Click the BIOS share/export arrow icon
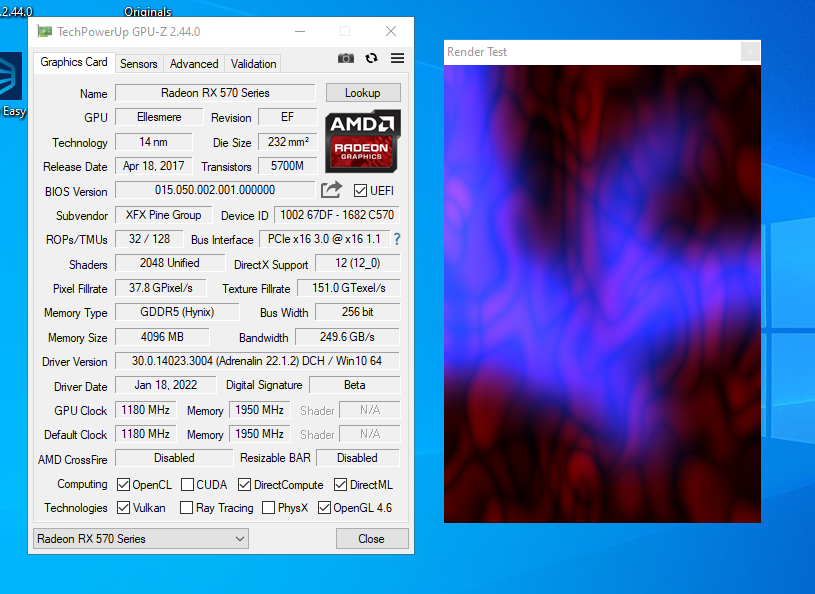 [331, 190]
